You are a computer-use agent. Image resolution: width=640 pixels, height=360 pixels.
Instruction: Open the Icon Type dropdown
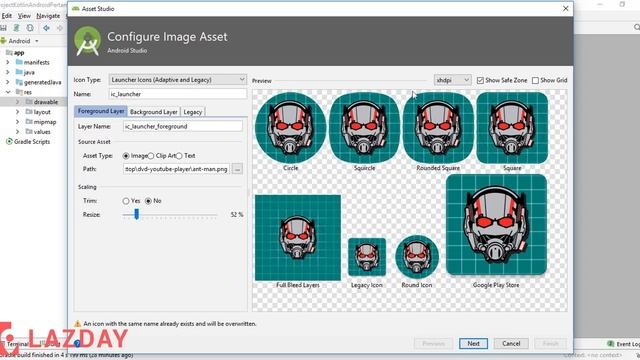(x=178, y=80)
